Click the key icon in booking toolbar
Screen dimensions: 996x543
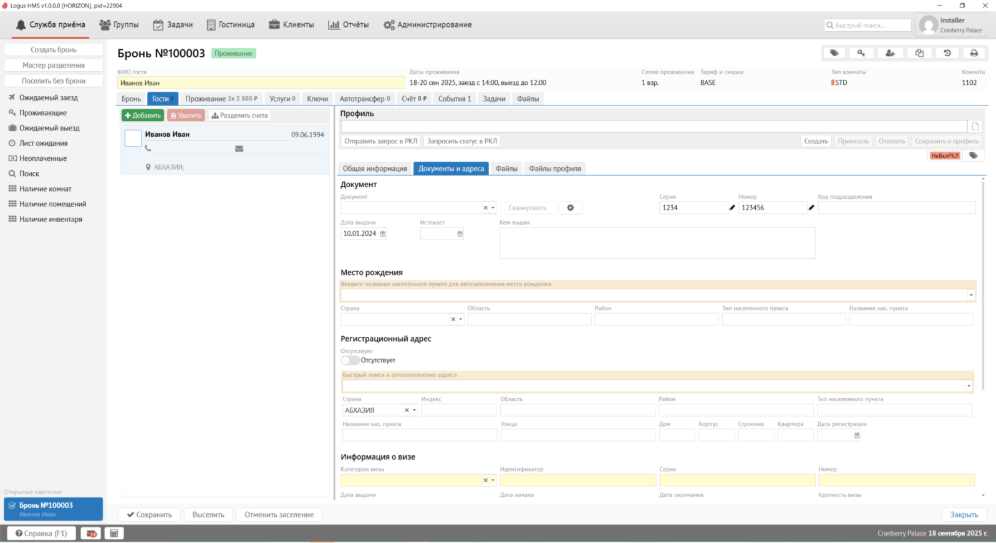(x=861, y=53)
